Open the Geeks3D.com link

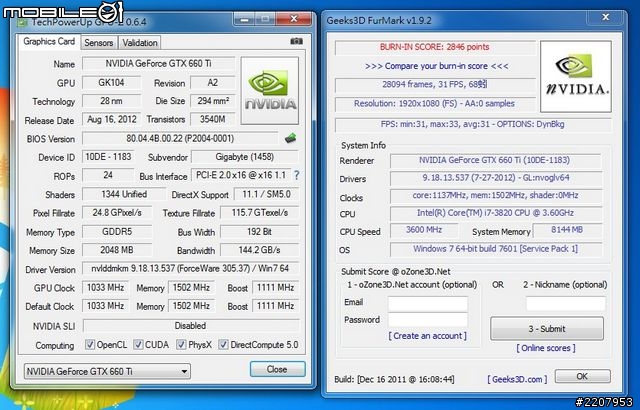[517, 379]
